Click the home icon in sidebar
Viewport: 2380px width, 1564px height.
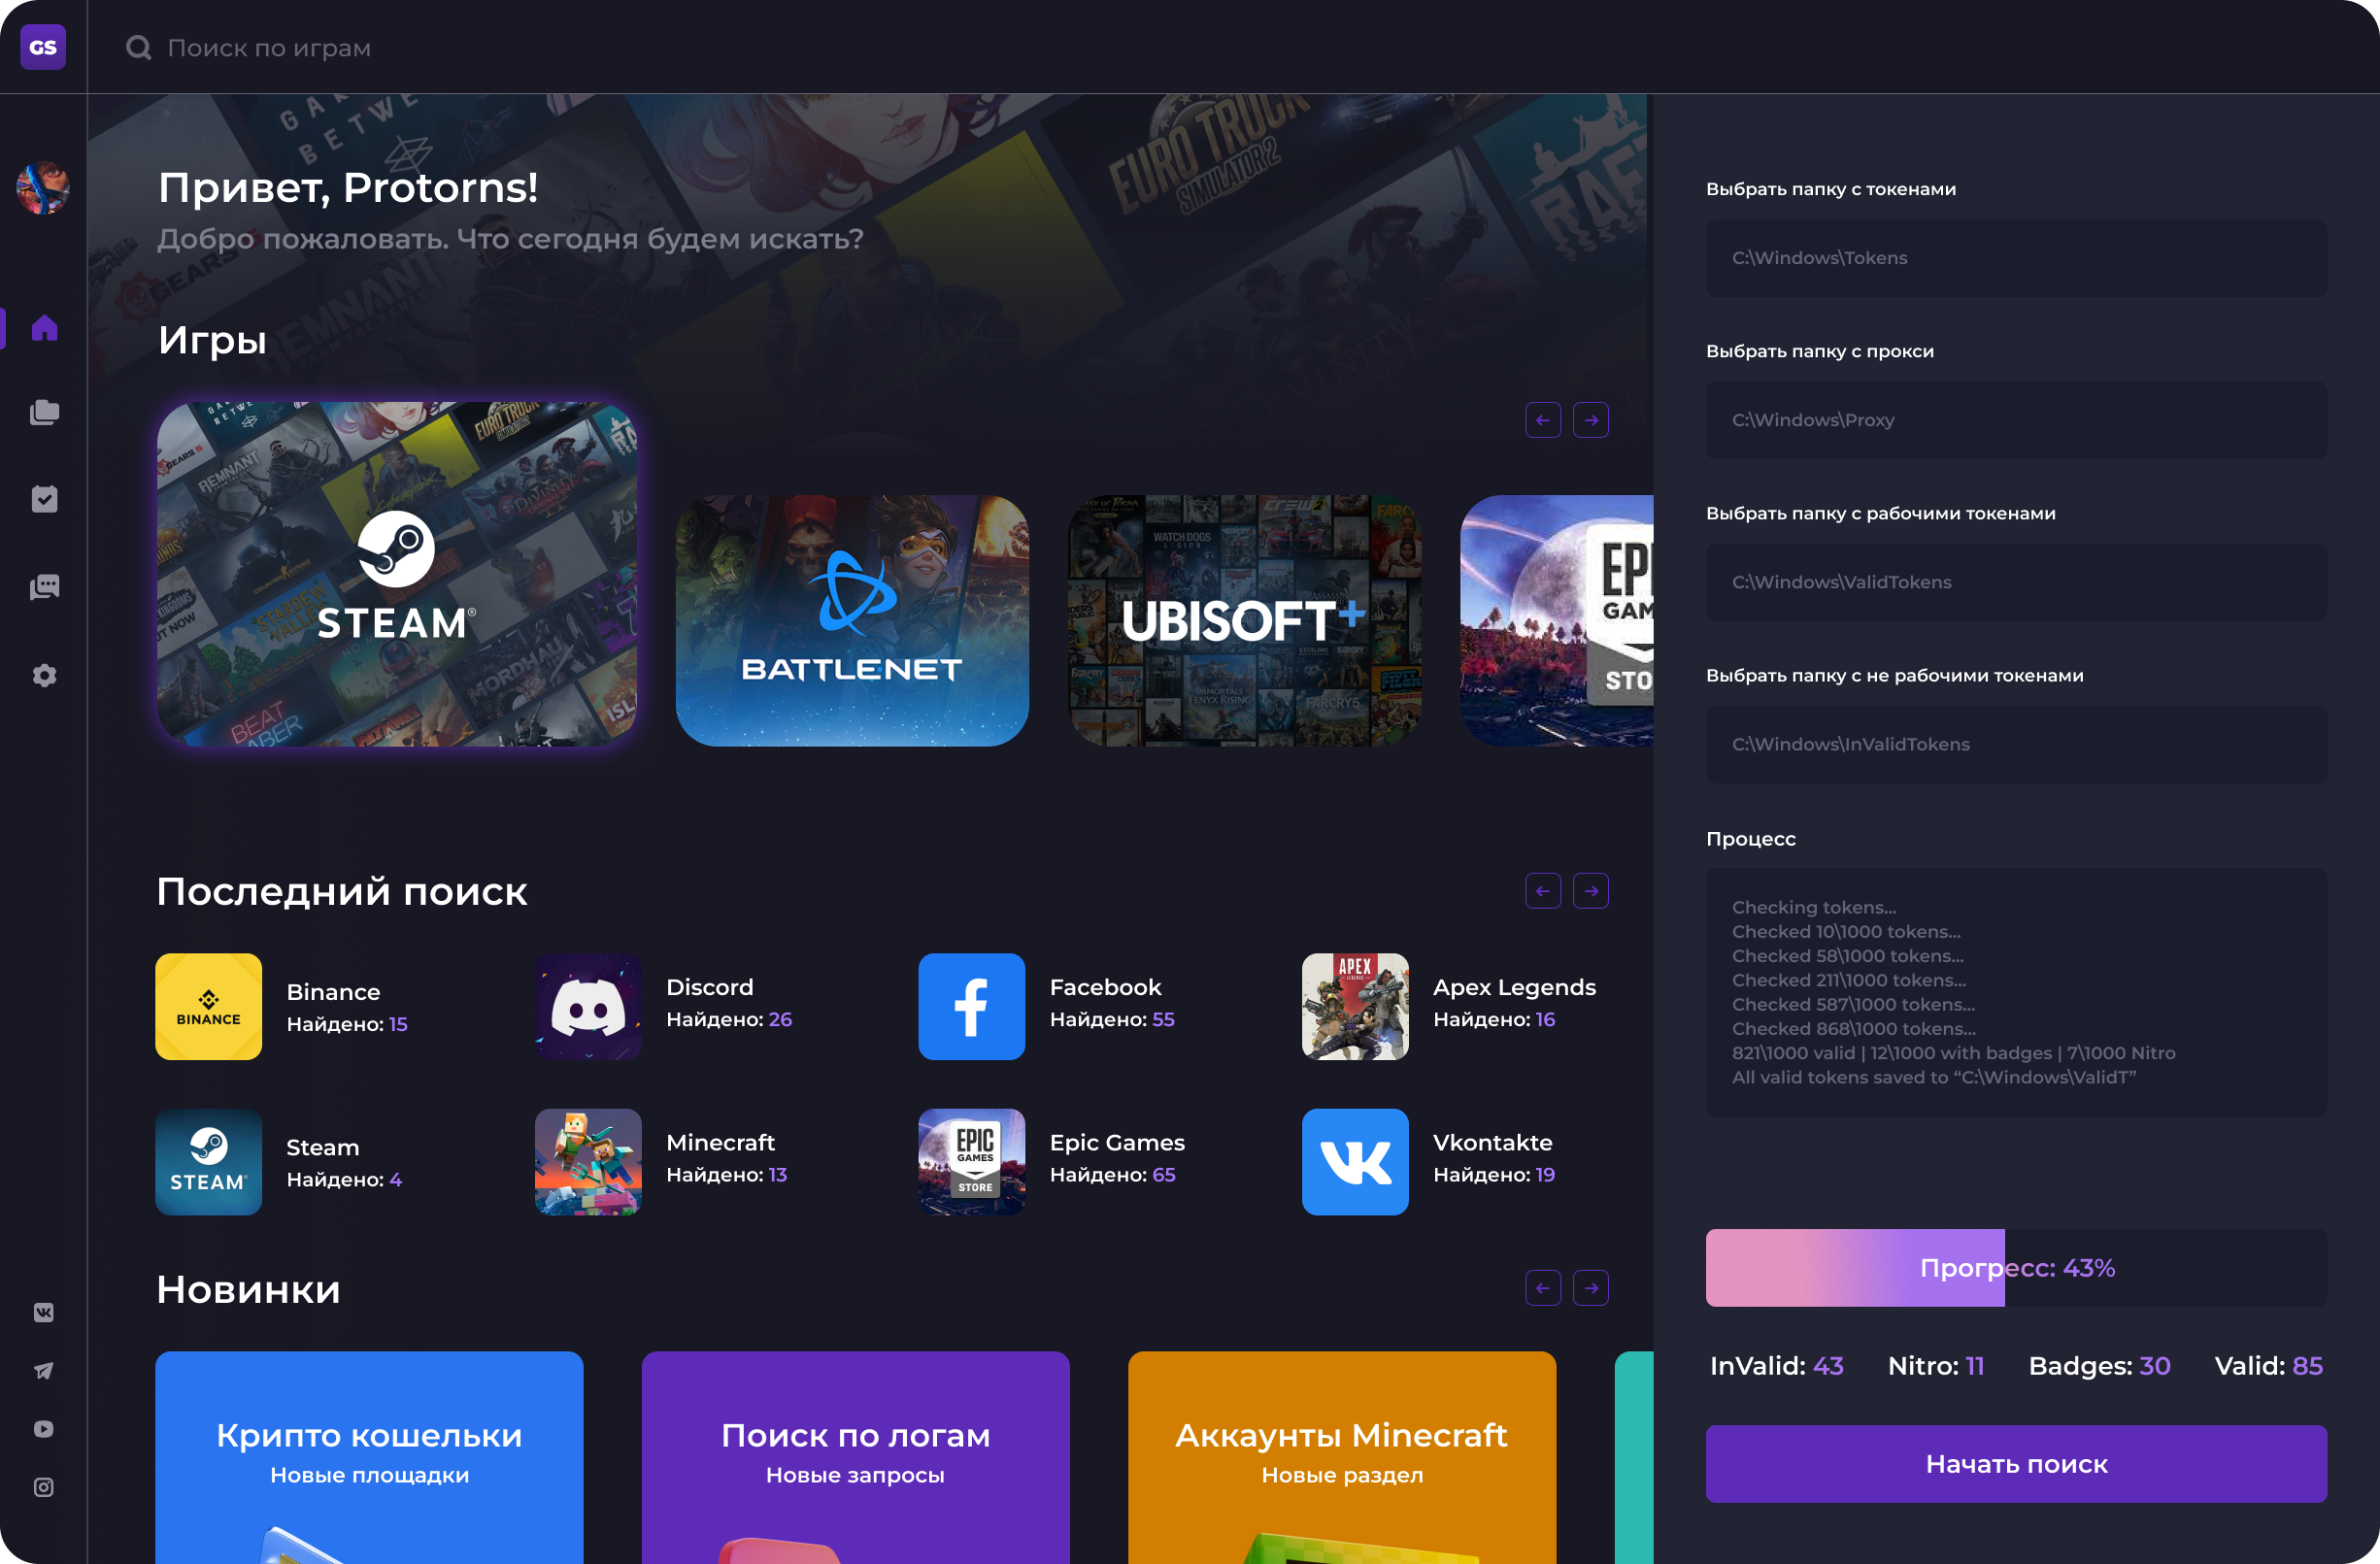(x=44, y=328)
